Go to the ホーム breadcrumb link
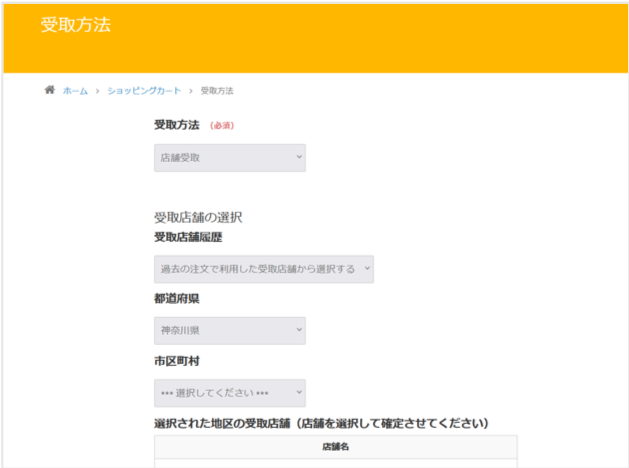Viewport: 629px width, 468px height. [x=75, y=91]
